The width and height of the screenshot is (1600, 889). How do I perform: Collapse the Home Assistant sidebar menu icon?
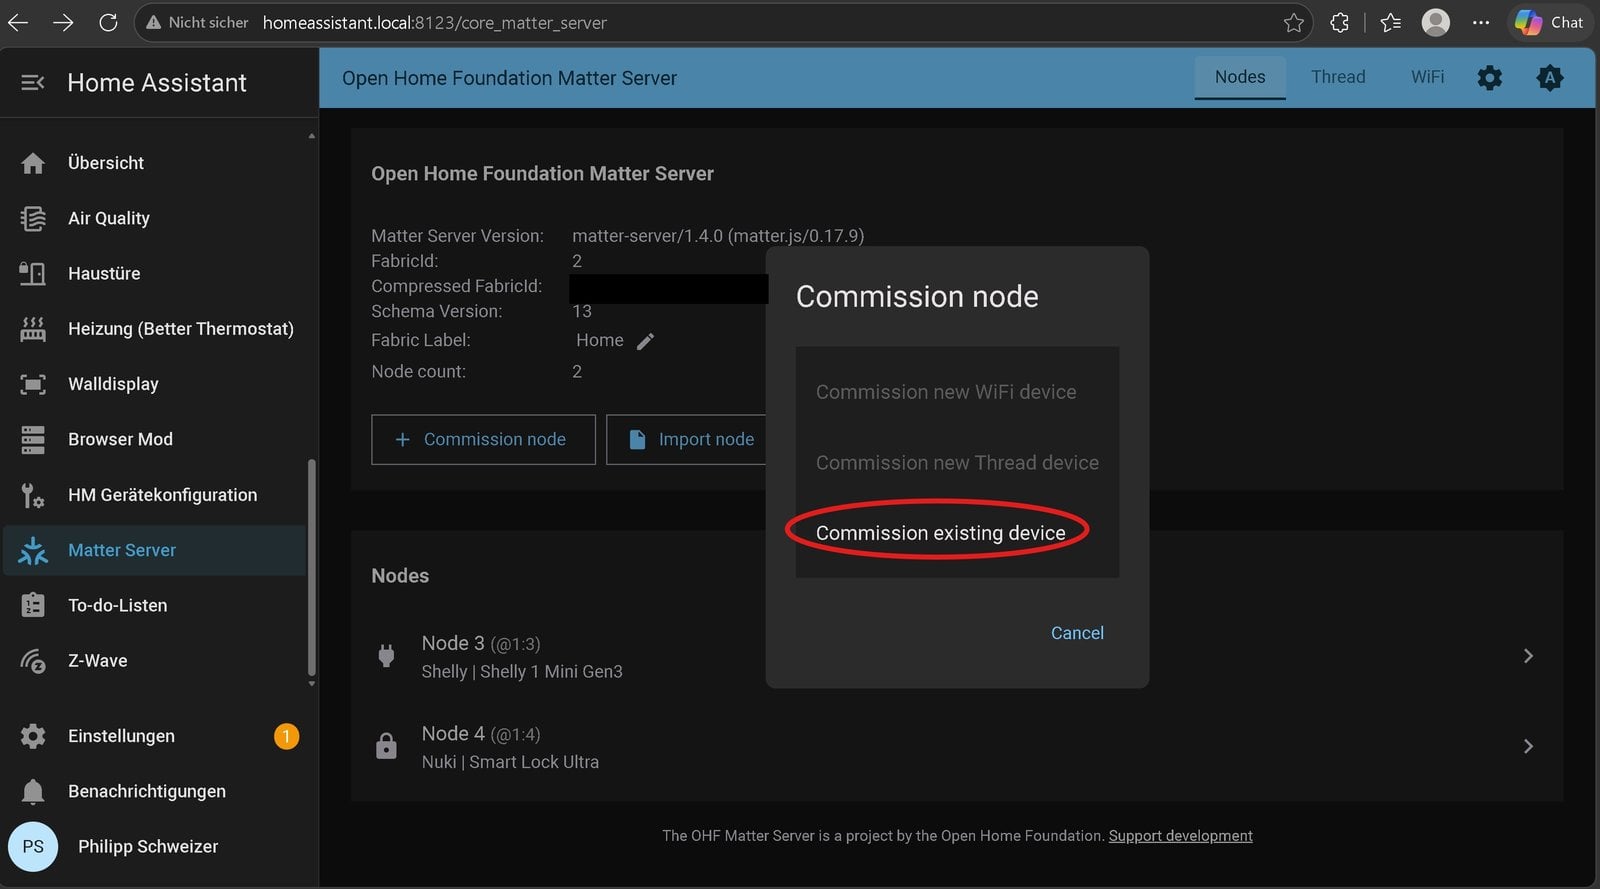[x=33, y=83]
